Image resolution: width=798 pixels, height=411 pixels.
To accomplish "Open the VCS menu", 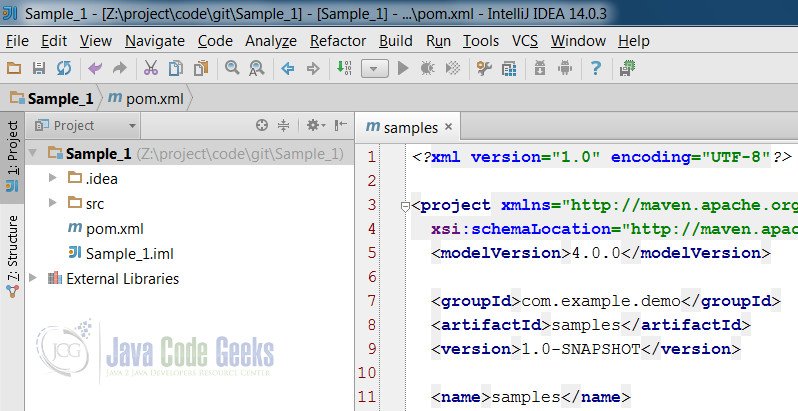I will tap(525, 41).
